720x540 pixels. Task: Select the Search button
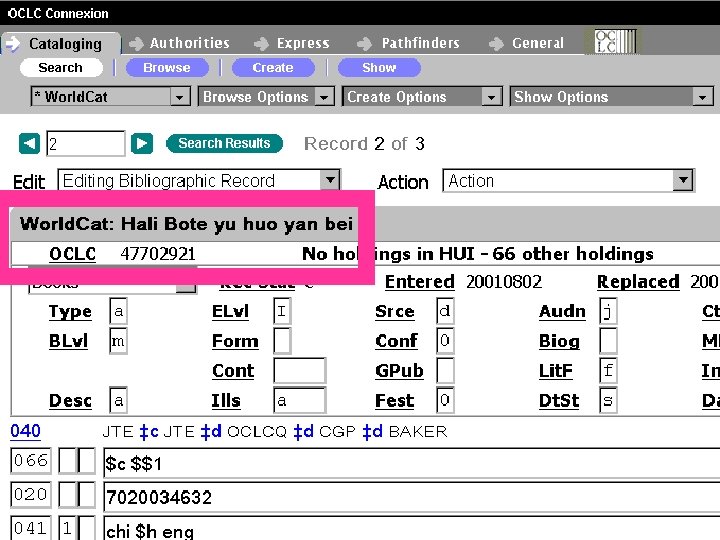(61, 68)
